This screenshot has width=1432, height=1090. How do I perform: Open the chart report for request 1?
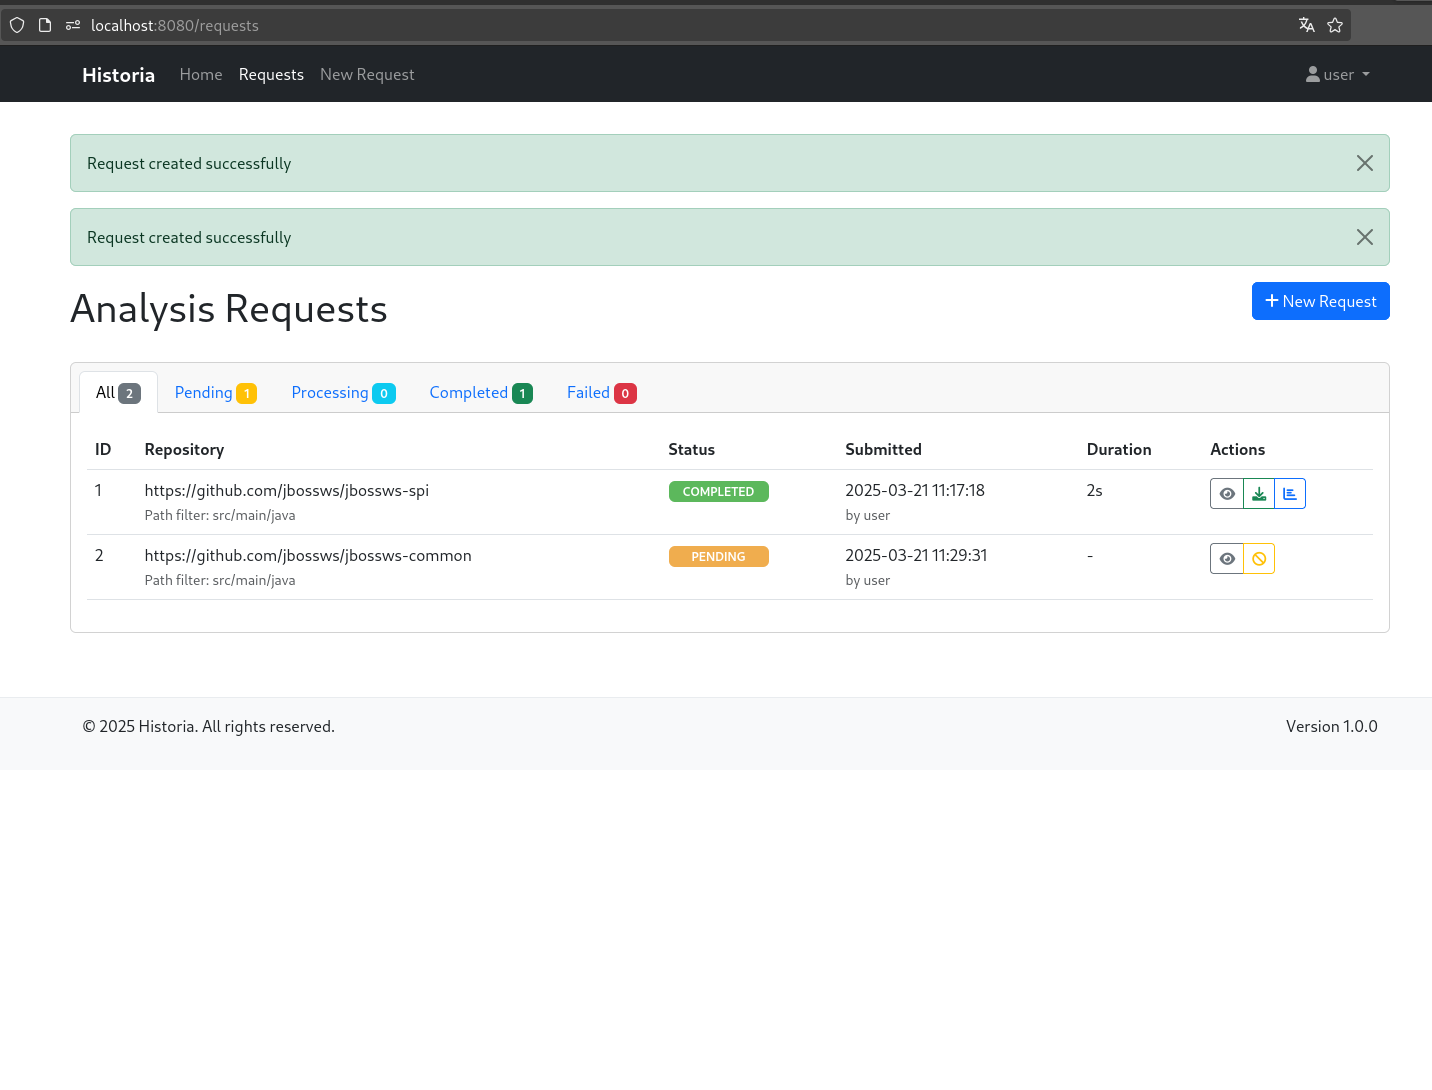(x=1290, y=493)
